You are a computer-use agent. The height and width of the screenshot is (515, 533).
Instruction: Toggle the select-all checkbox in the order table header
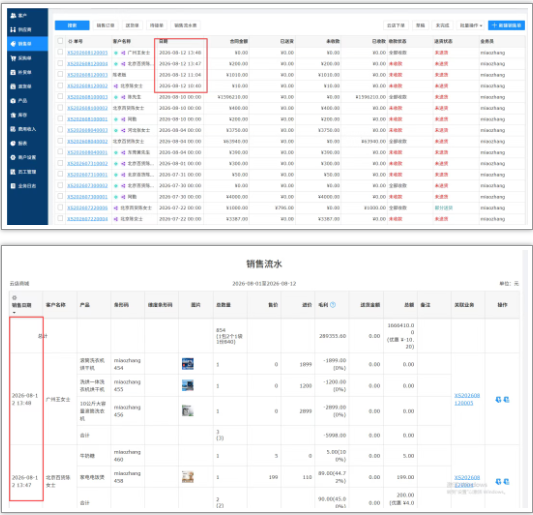tap(60, 41)
